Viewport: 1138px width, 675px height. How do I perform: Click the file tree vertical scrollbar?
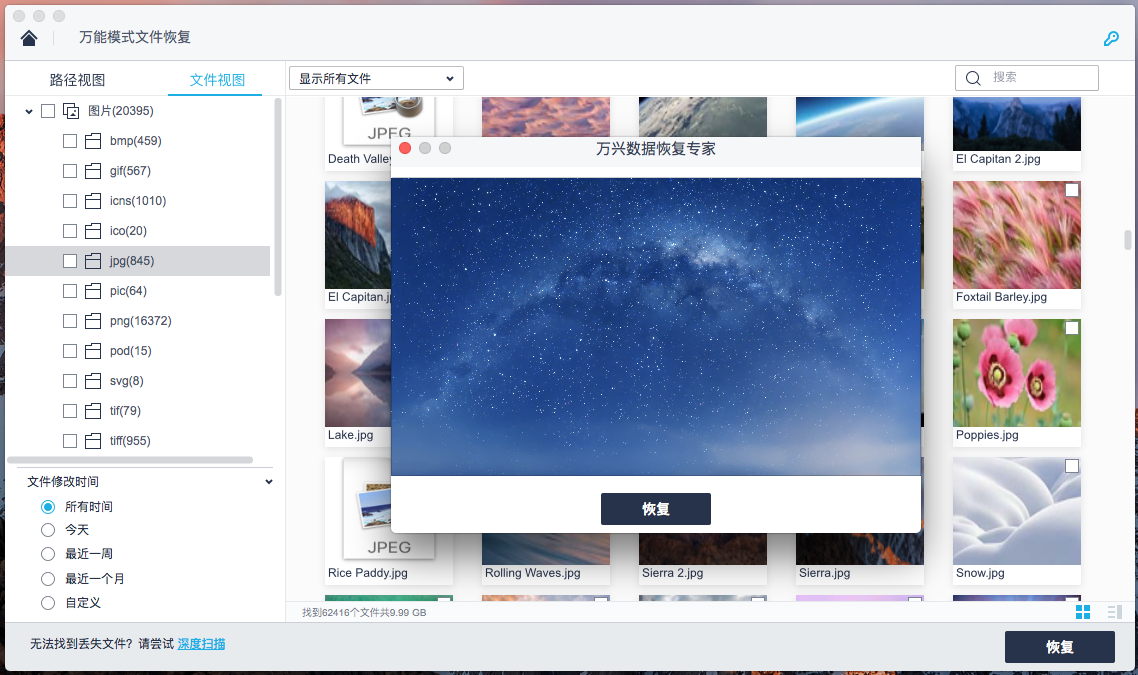(277, 197)
